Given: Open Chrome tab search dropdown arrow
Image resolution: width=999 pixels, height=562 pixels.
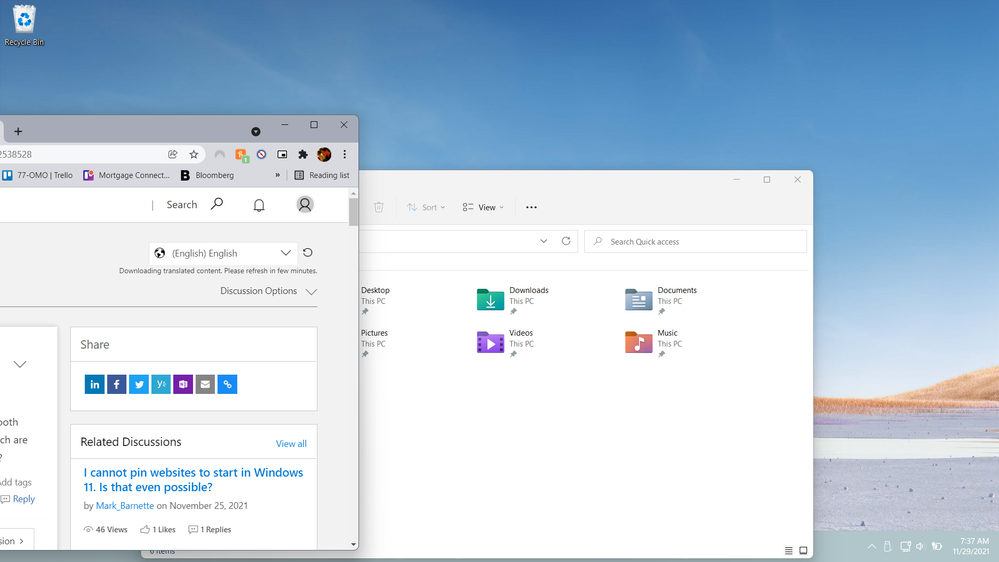Looking at the screenshot, I should pos(255,132).
